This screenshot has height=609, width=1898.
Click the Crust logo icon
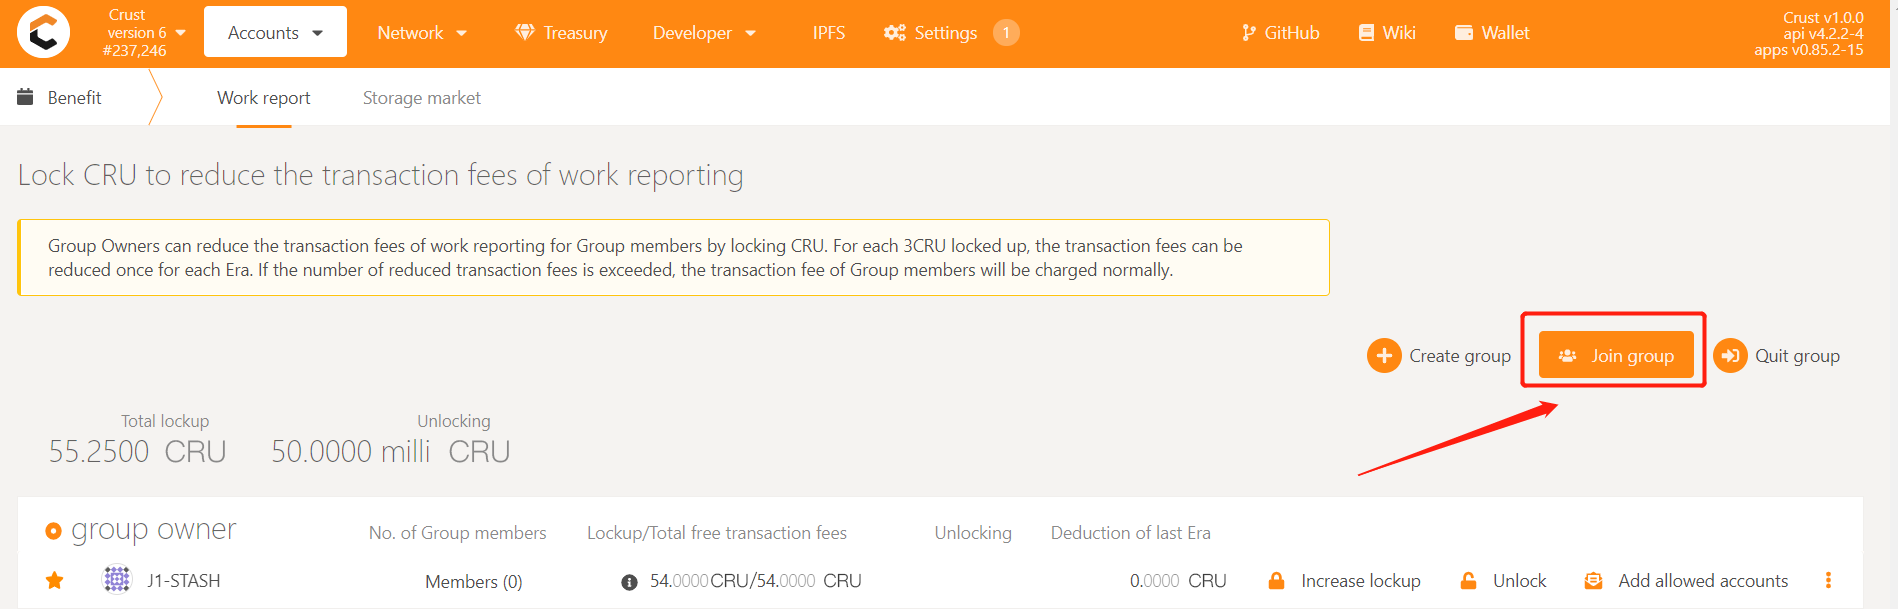(43, 32)
